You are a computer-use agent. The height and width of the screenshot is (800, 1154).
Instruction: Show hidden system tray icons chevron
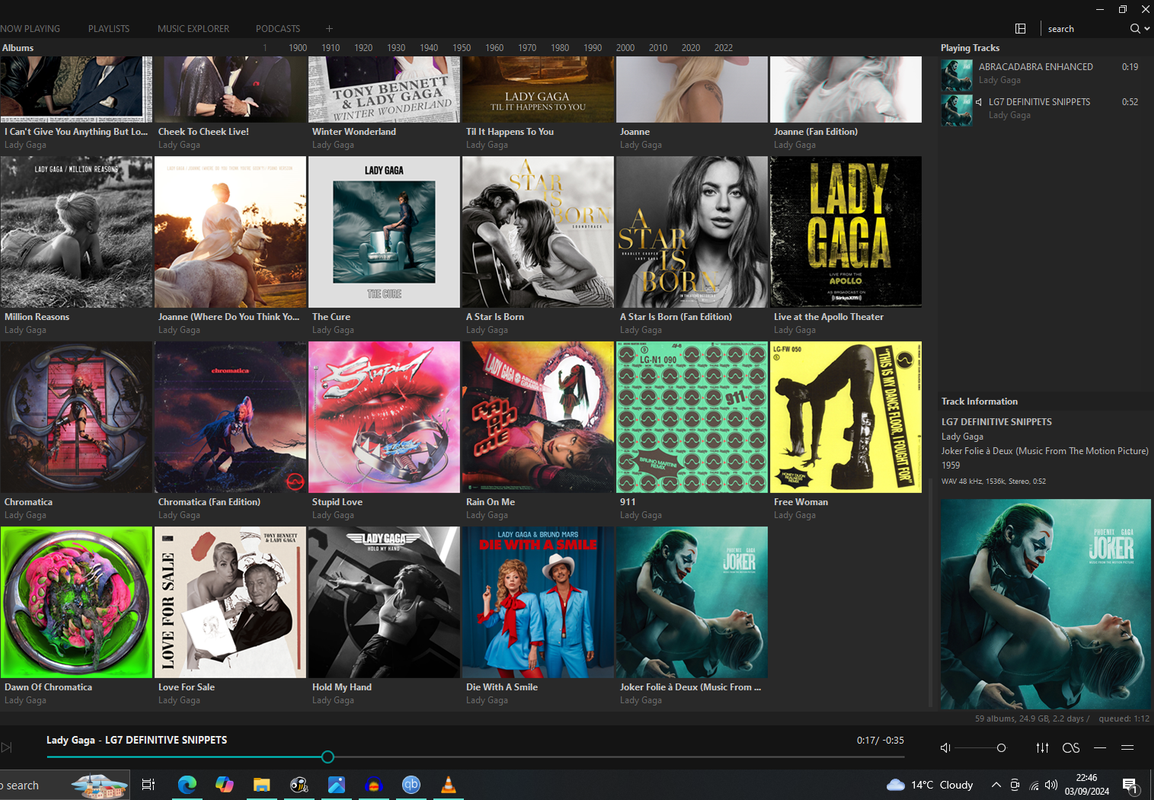pos(996,785)
